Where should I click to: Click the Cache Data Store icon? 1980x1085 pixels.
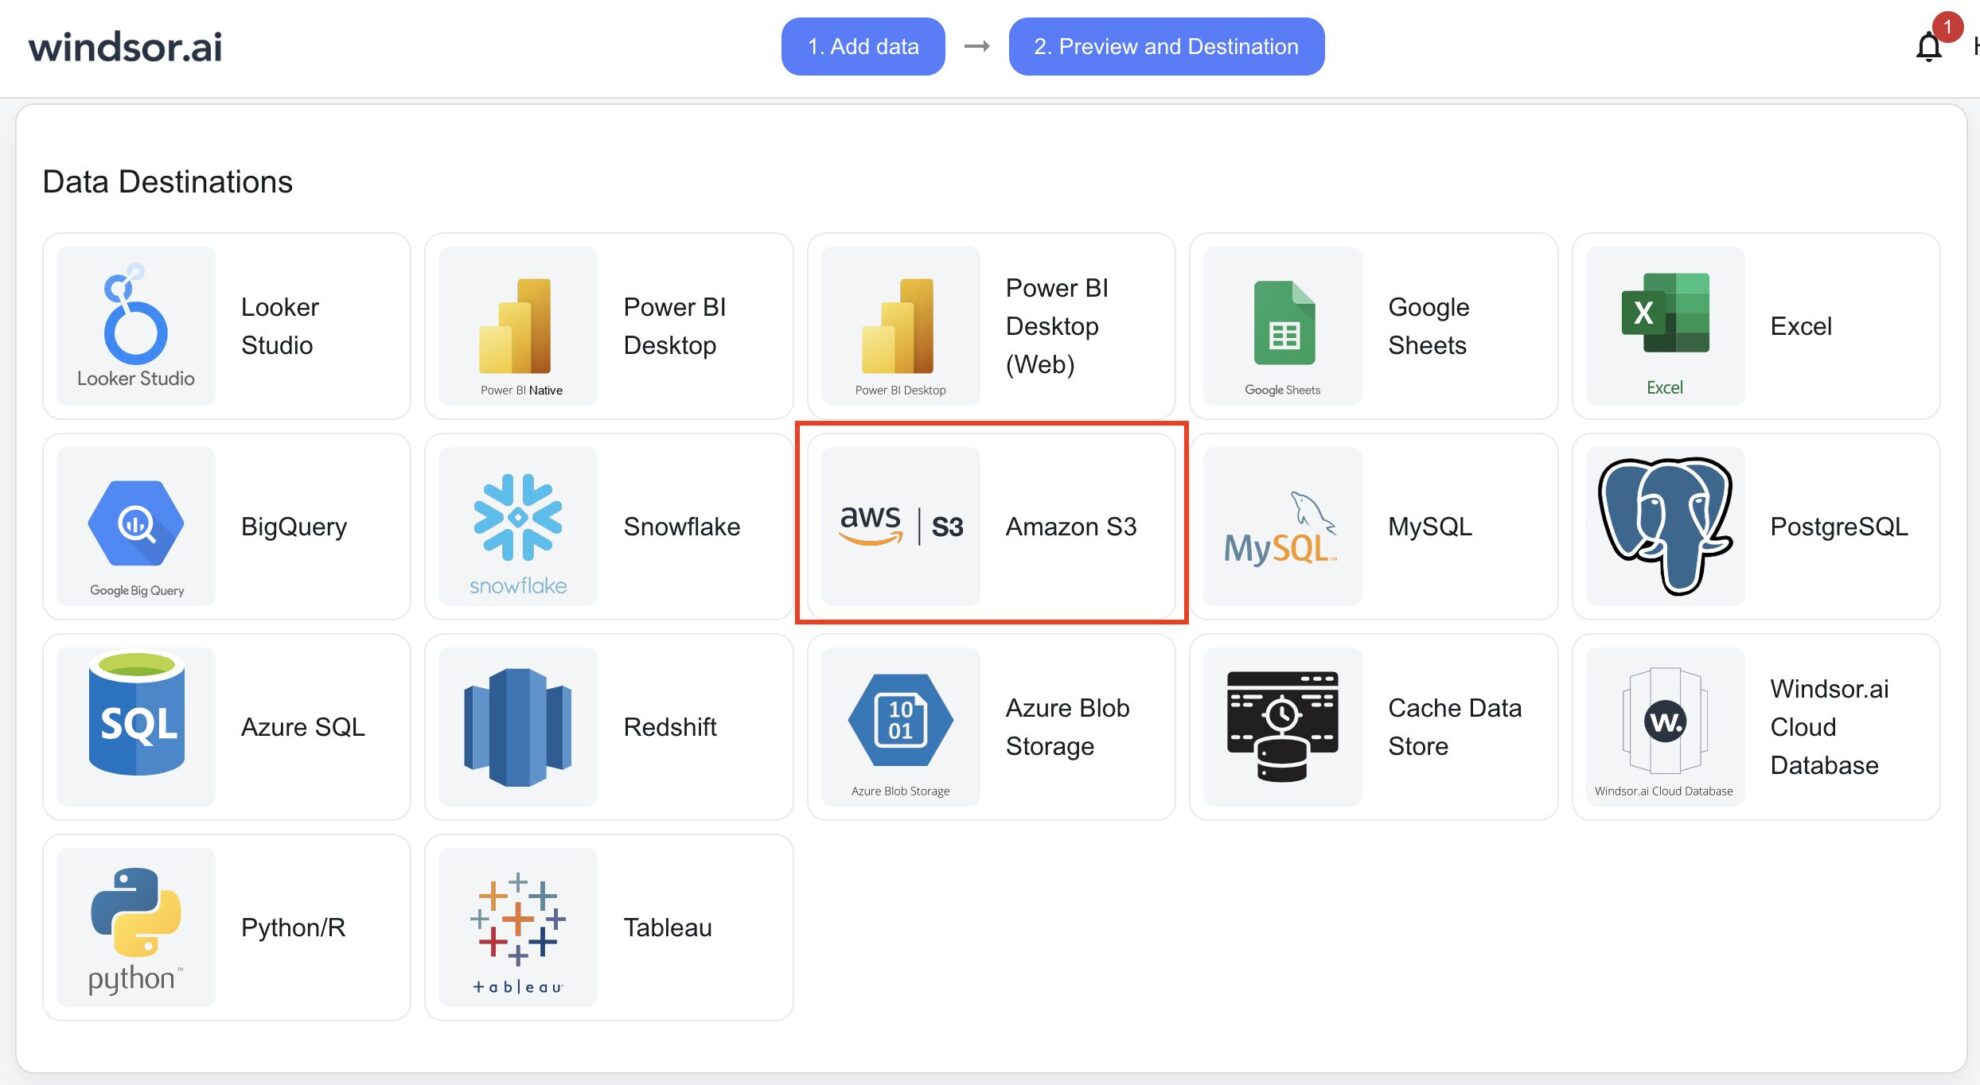1283,727
